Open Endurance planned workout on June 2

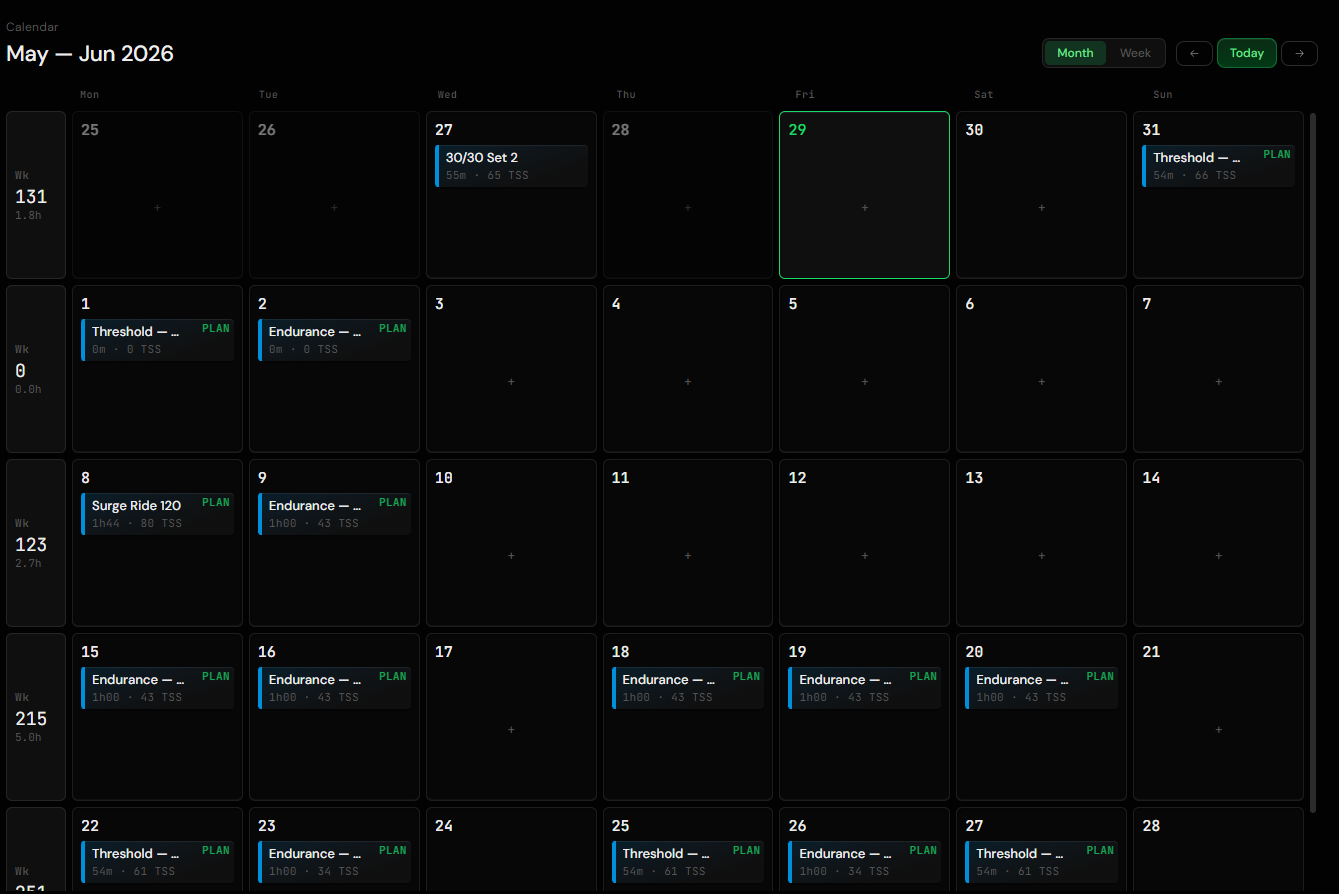pyautogui.click(x=334, y=340)
